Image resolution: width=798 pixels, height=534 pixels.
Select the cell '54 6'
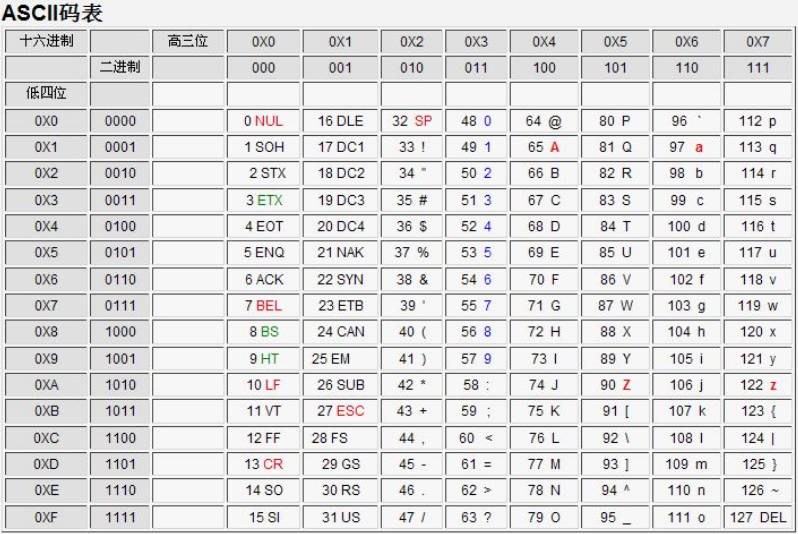click(x=476, y=279)
